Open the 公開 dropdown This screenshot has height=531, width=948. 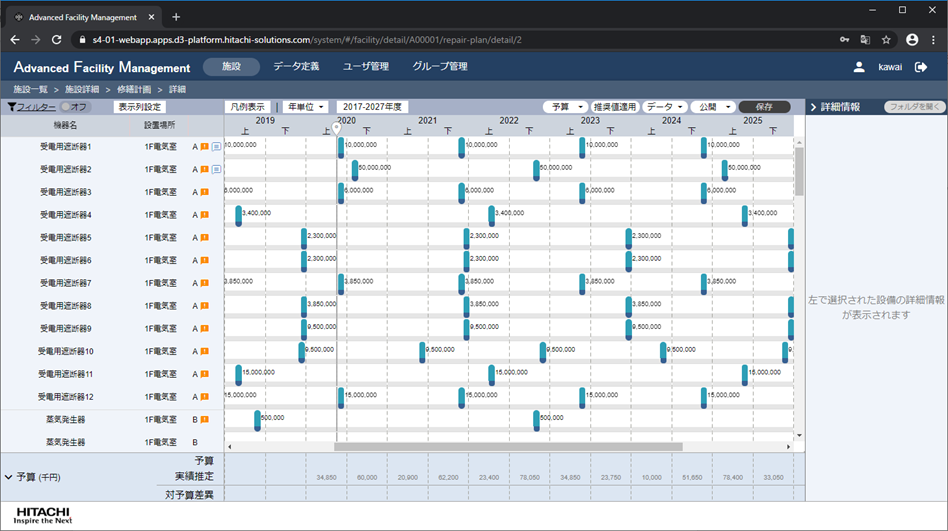(714, 107)
